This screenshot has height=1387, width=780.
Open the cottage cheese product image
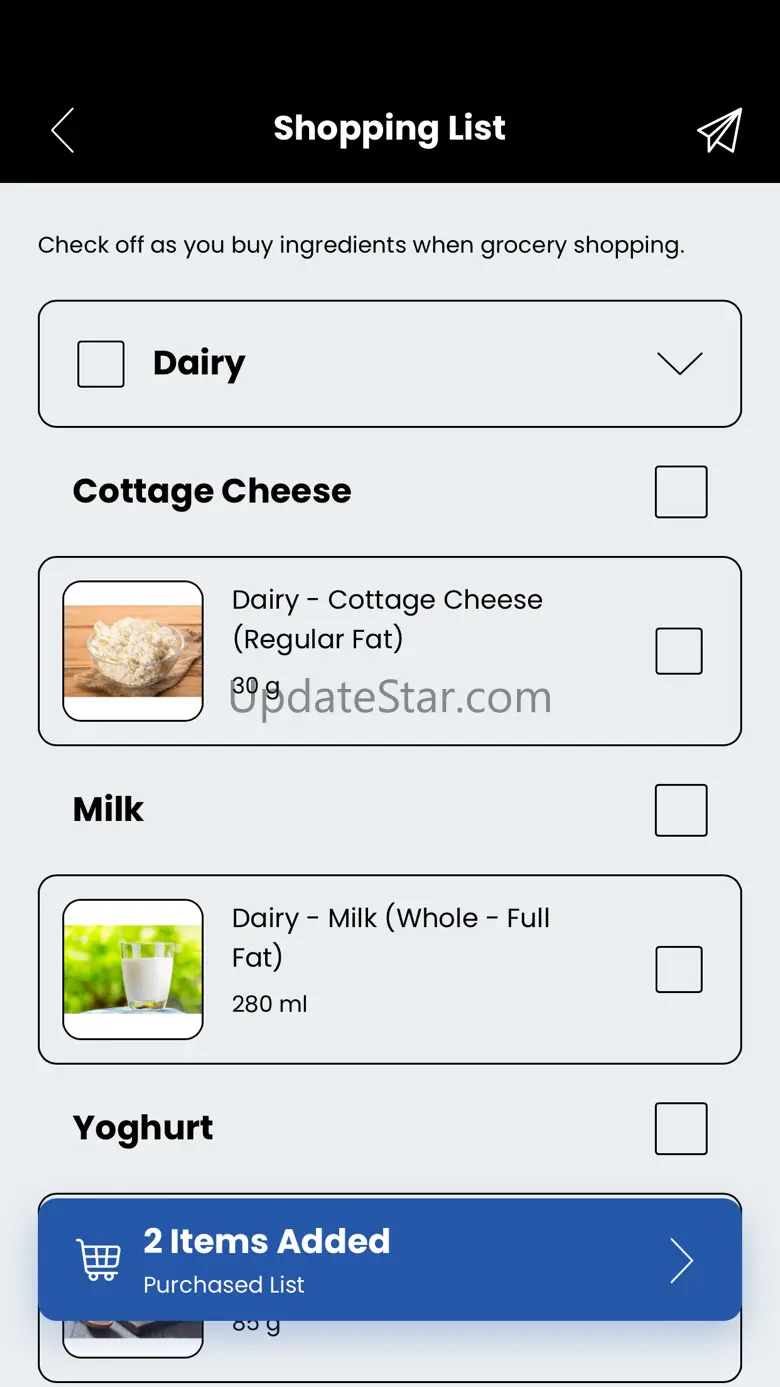(x=133, y=651)
